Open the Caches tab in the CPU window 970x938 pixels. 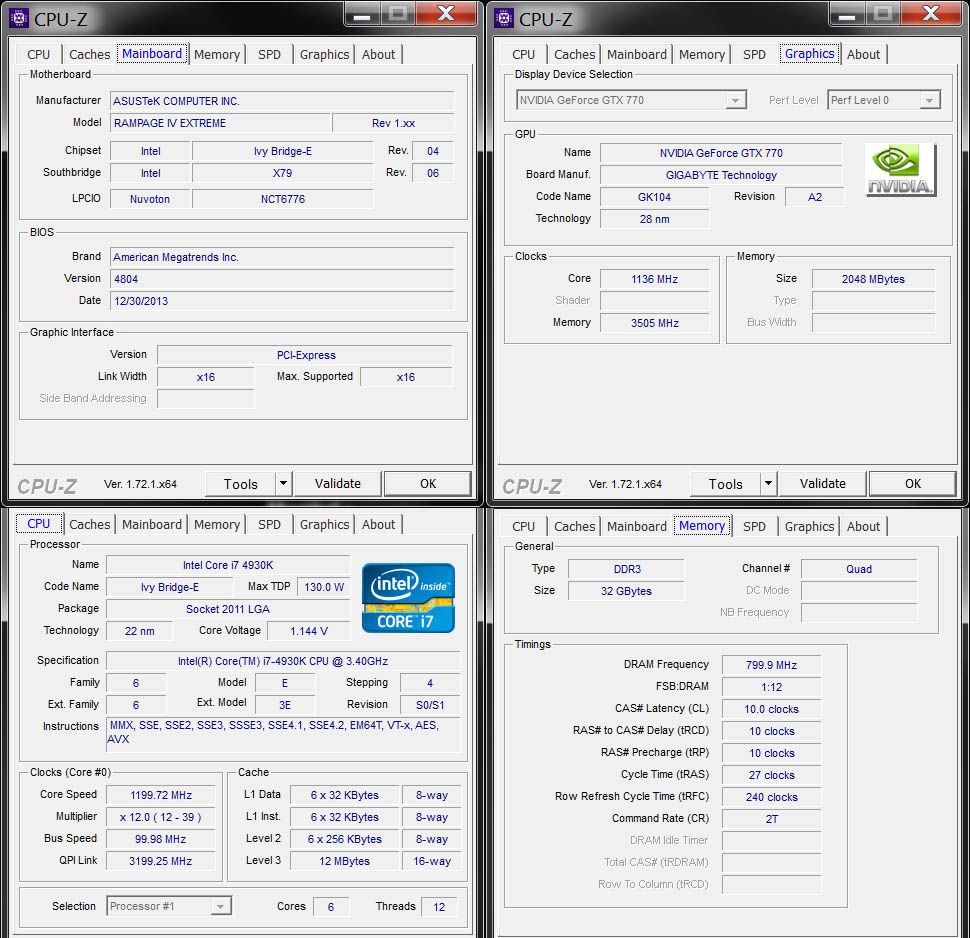pyautogui.click(x=90, y=525)
